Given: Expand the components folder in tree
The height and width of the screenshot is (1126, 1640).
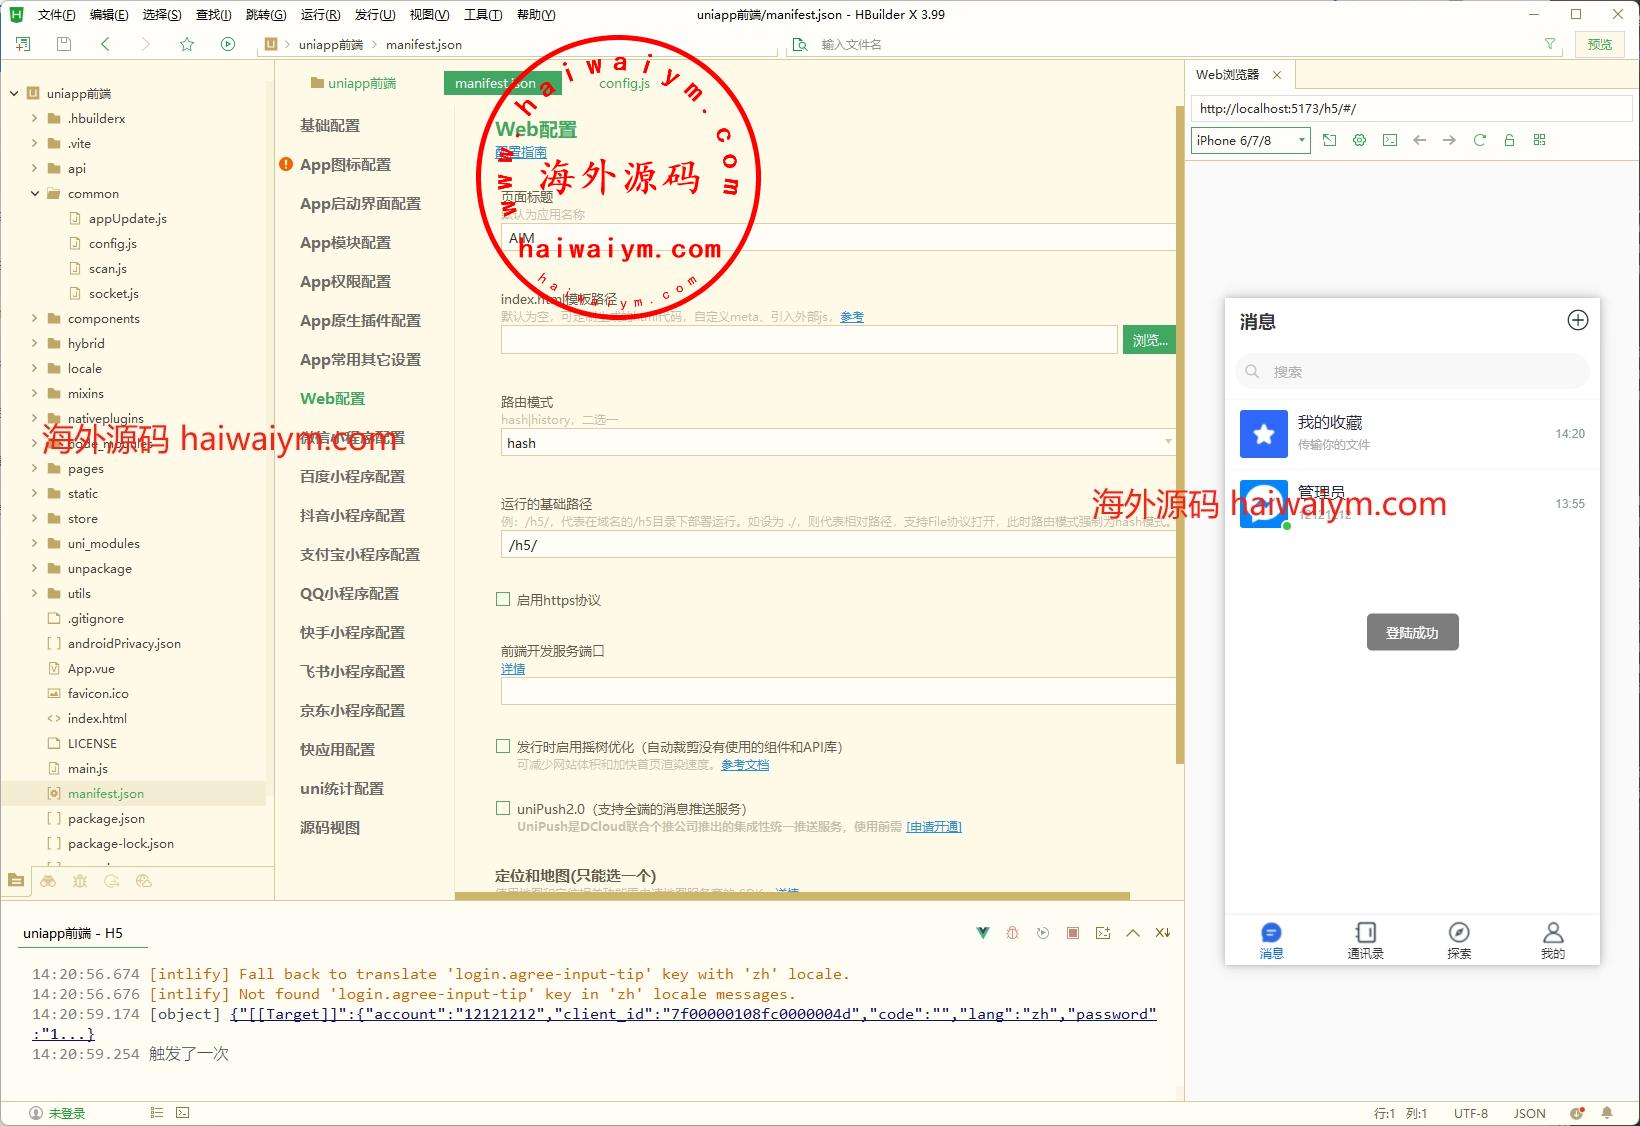Looking at the screenshot, I should point(35,318).
